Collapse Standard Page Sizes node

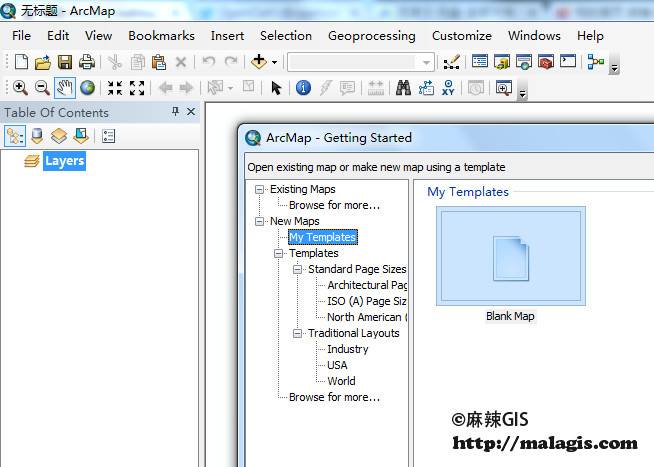click(x=297, y=269)
